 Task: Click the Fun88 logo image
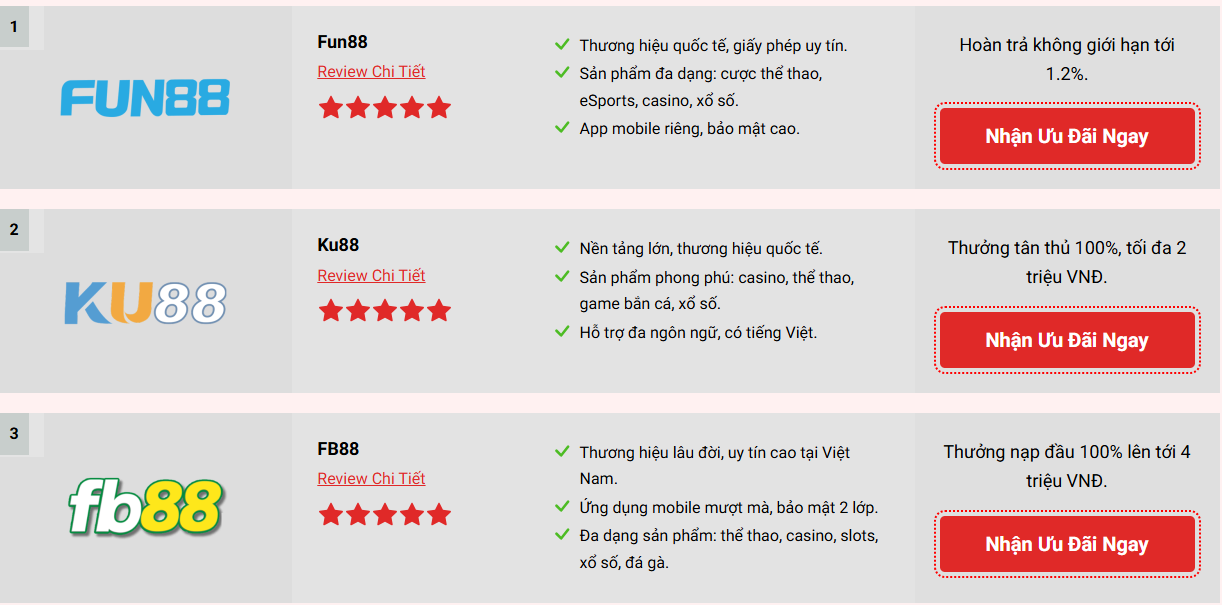pos(145,98)
